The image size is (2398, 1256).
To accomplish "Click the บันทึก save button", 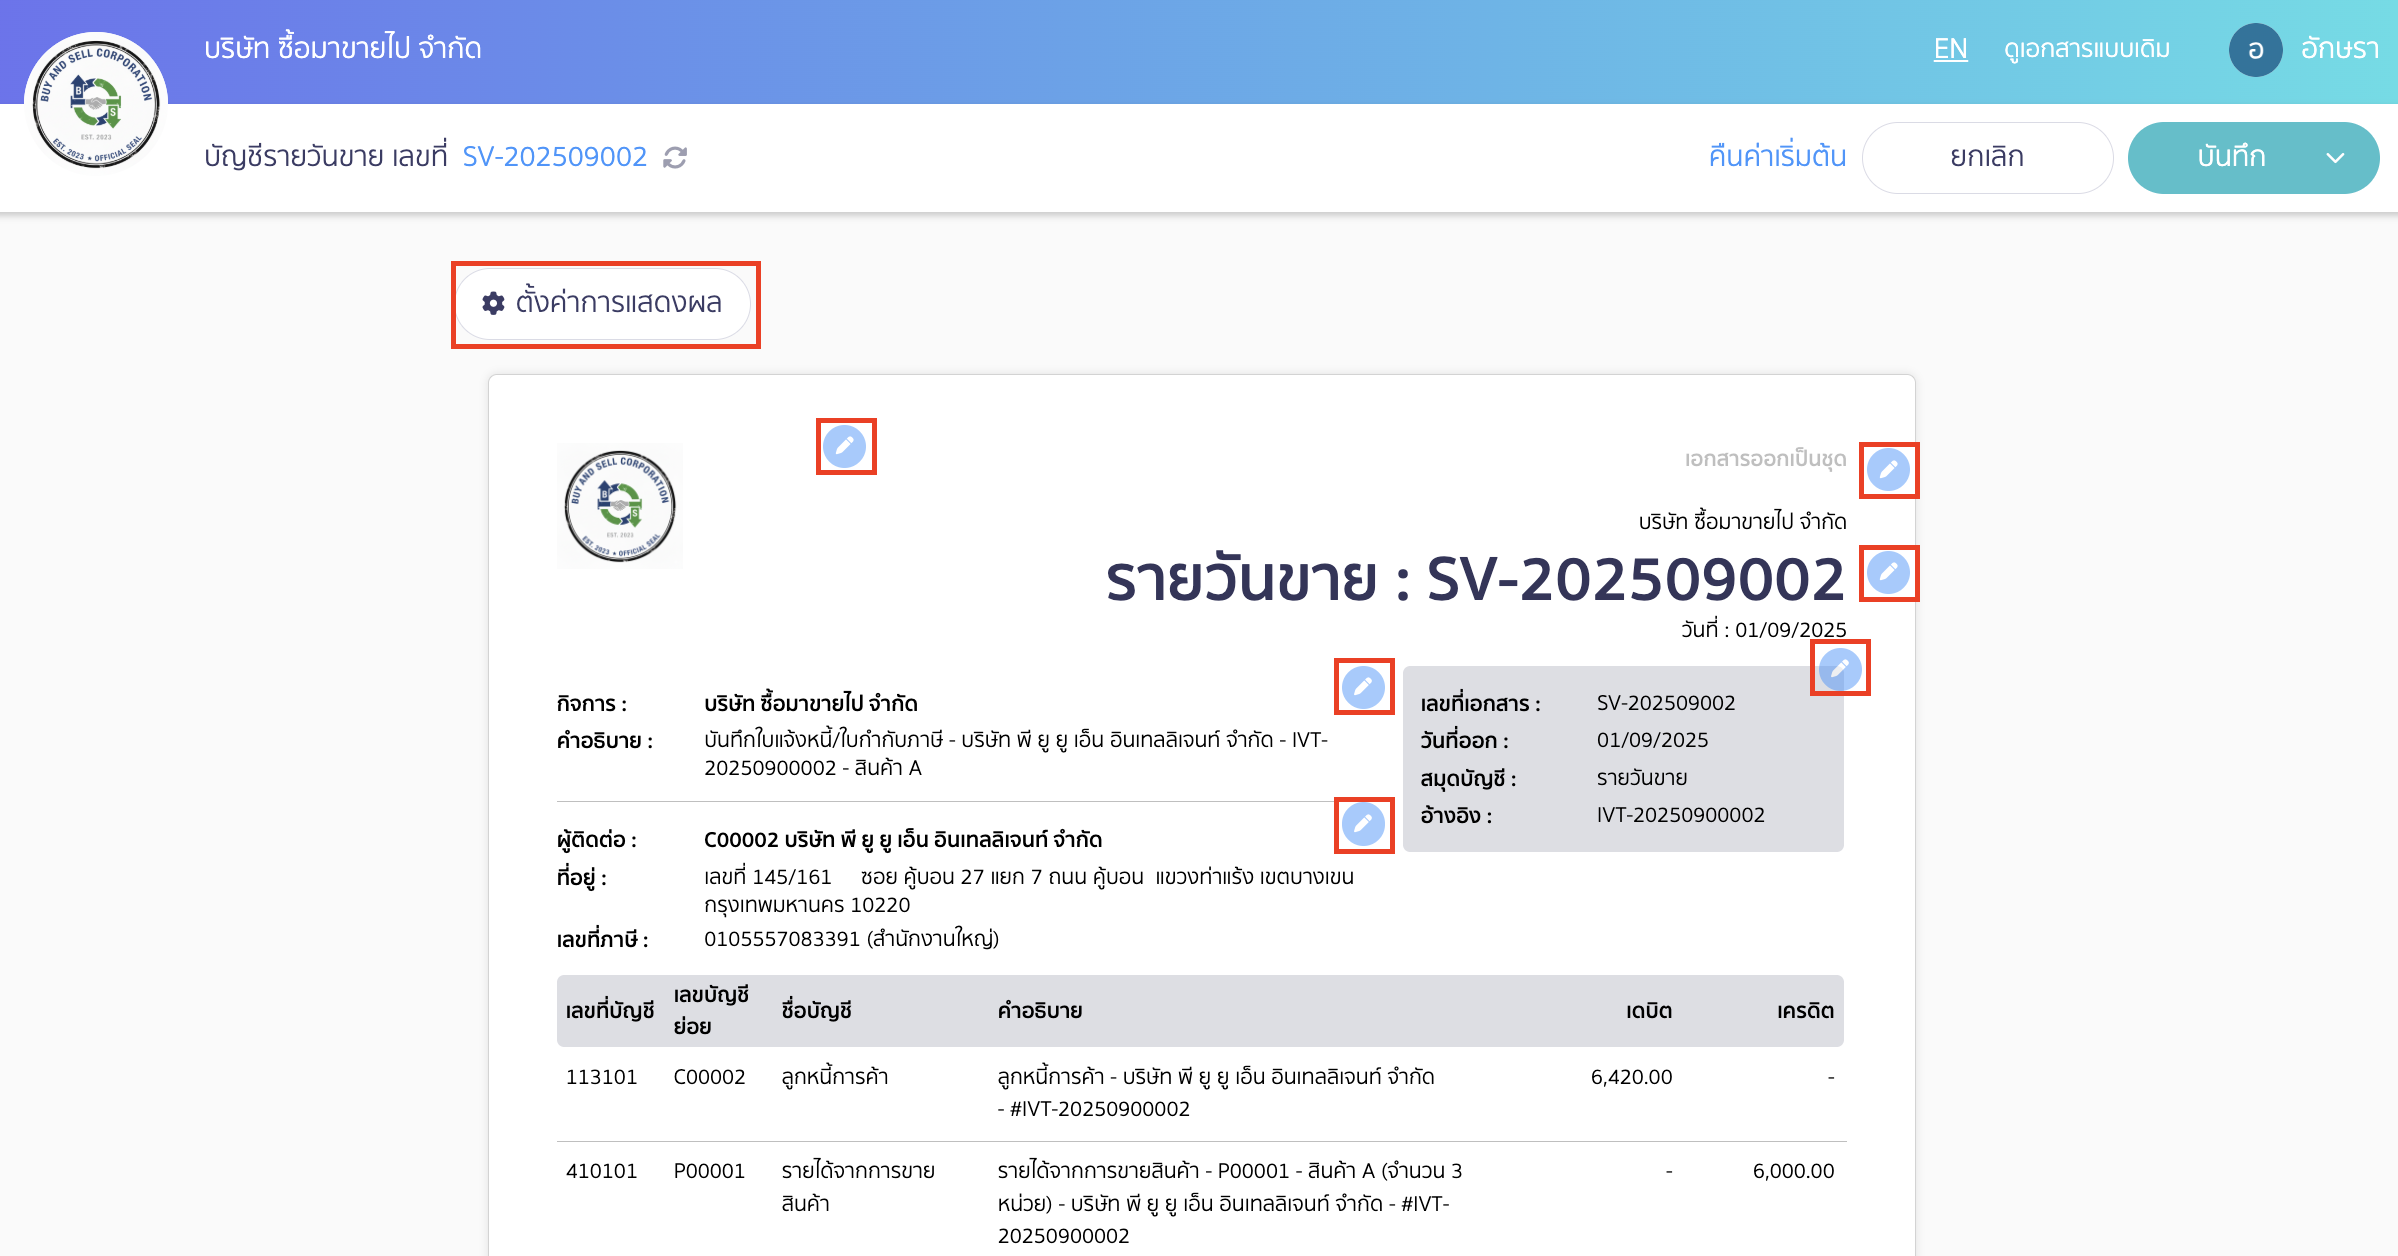I will 2230,157.
